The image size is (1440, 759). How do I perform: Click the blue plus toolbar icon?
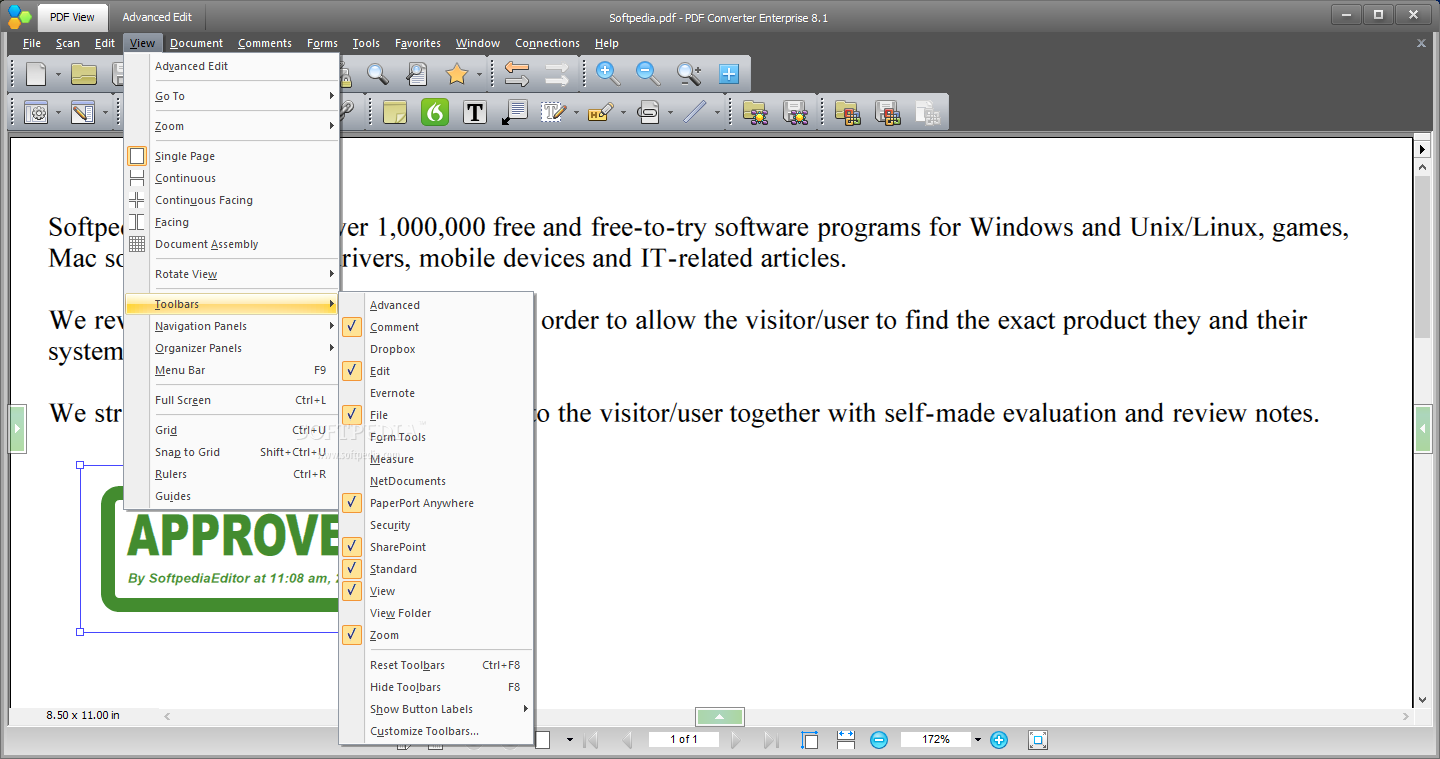click(729, 74)
